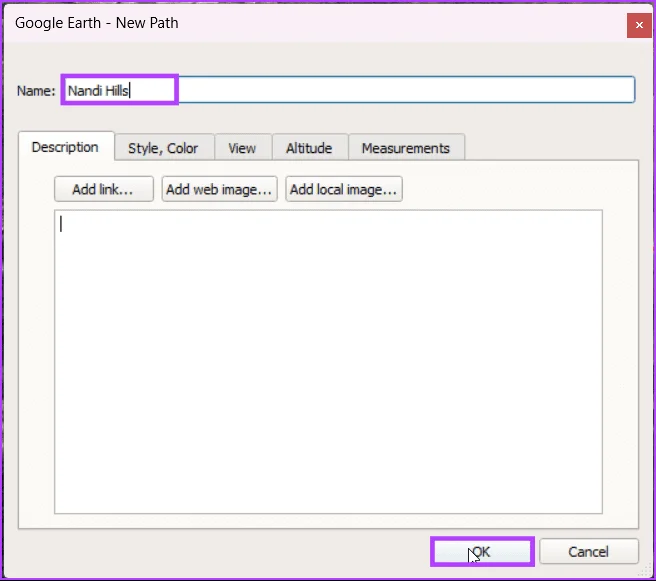Open the View tab

tap(242, 148)
